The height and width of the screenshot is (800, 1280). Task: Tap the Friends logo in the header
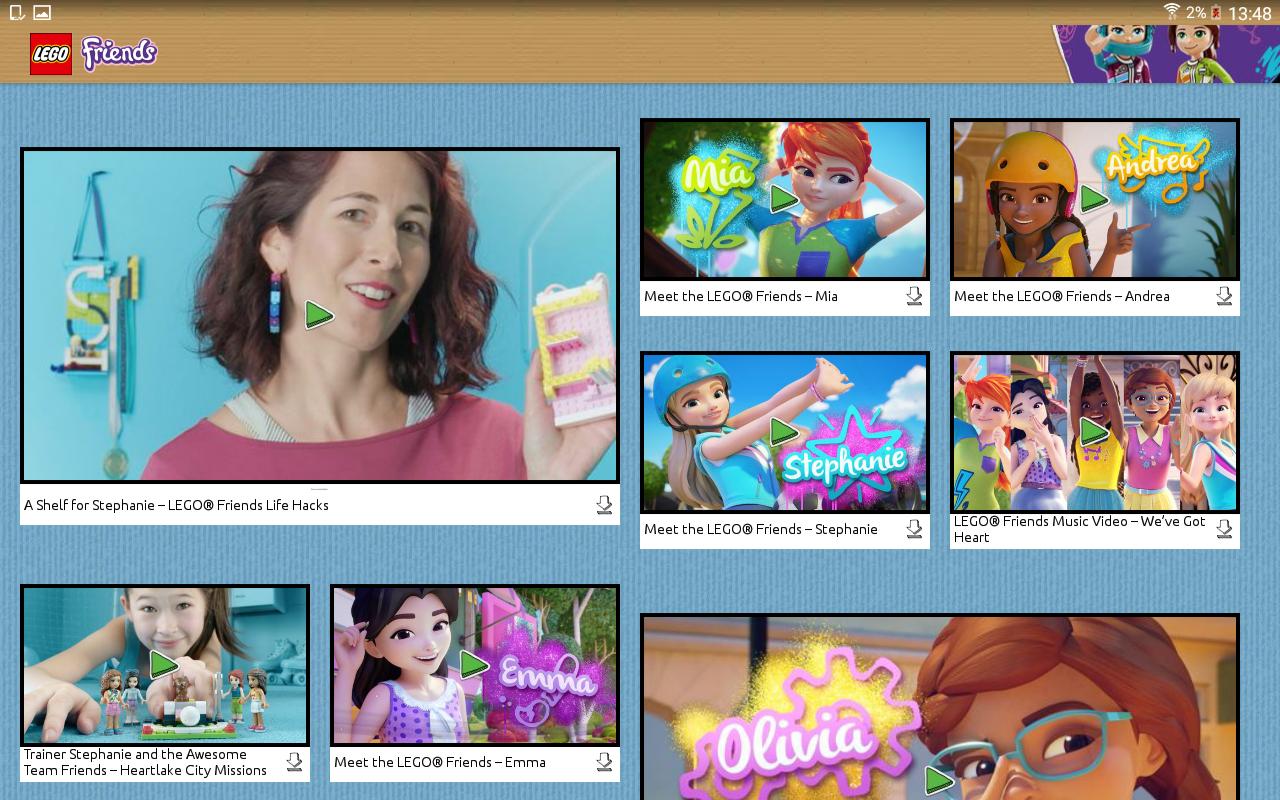[119, 53]
